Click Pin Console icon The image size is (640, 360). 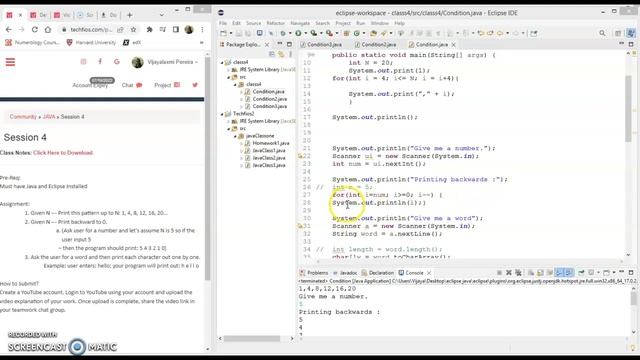coord(581,273)
